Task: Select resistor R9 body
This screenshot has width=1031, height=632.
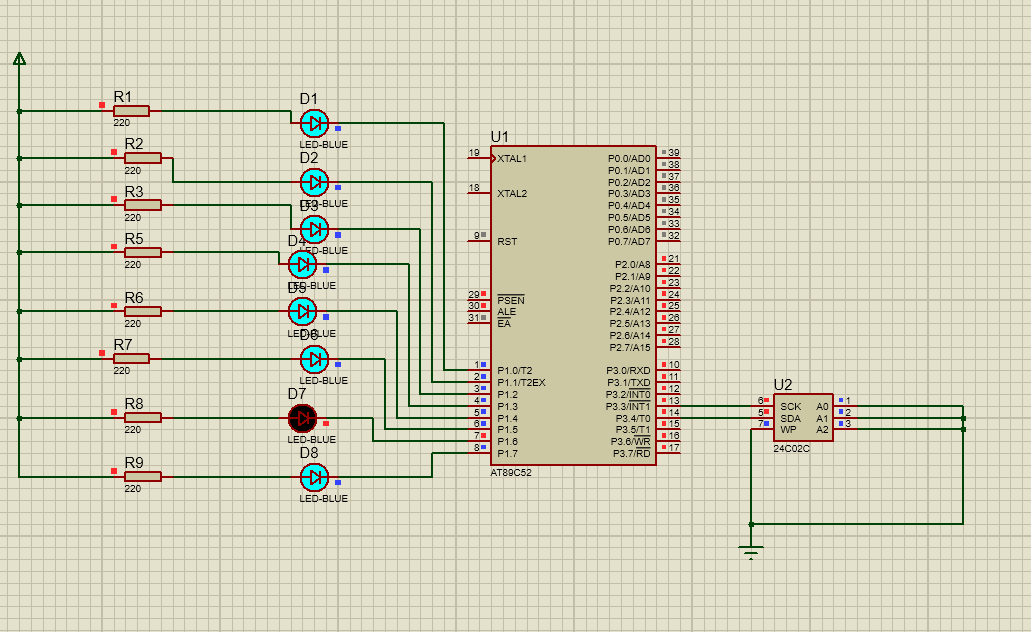Action: coord(143,477)
